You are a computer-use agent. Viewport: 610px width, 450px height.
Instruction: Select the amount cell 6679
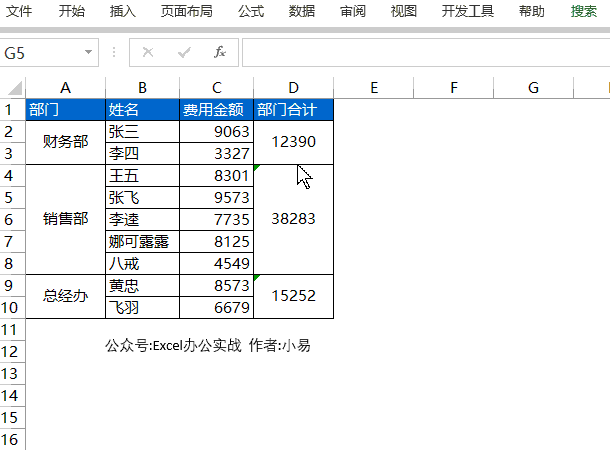coord(216,308)
